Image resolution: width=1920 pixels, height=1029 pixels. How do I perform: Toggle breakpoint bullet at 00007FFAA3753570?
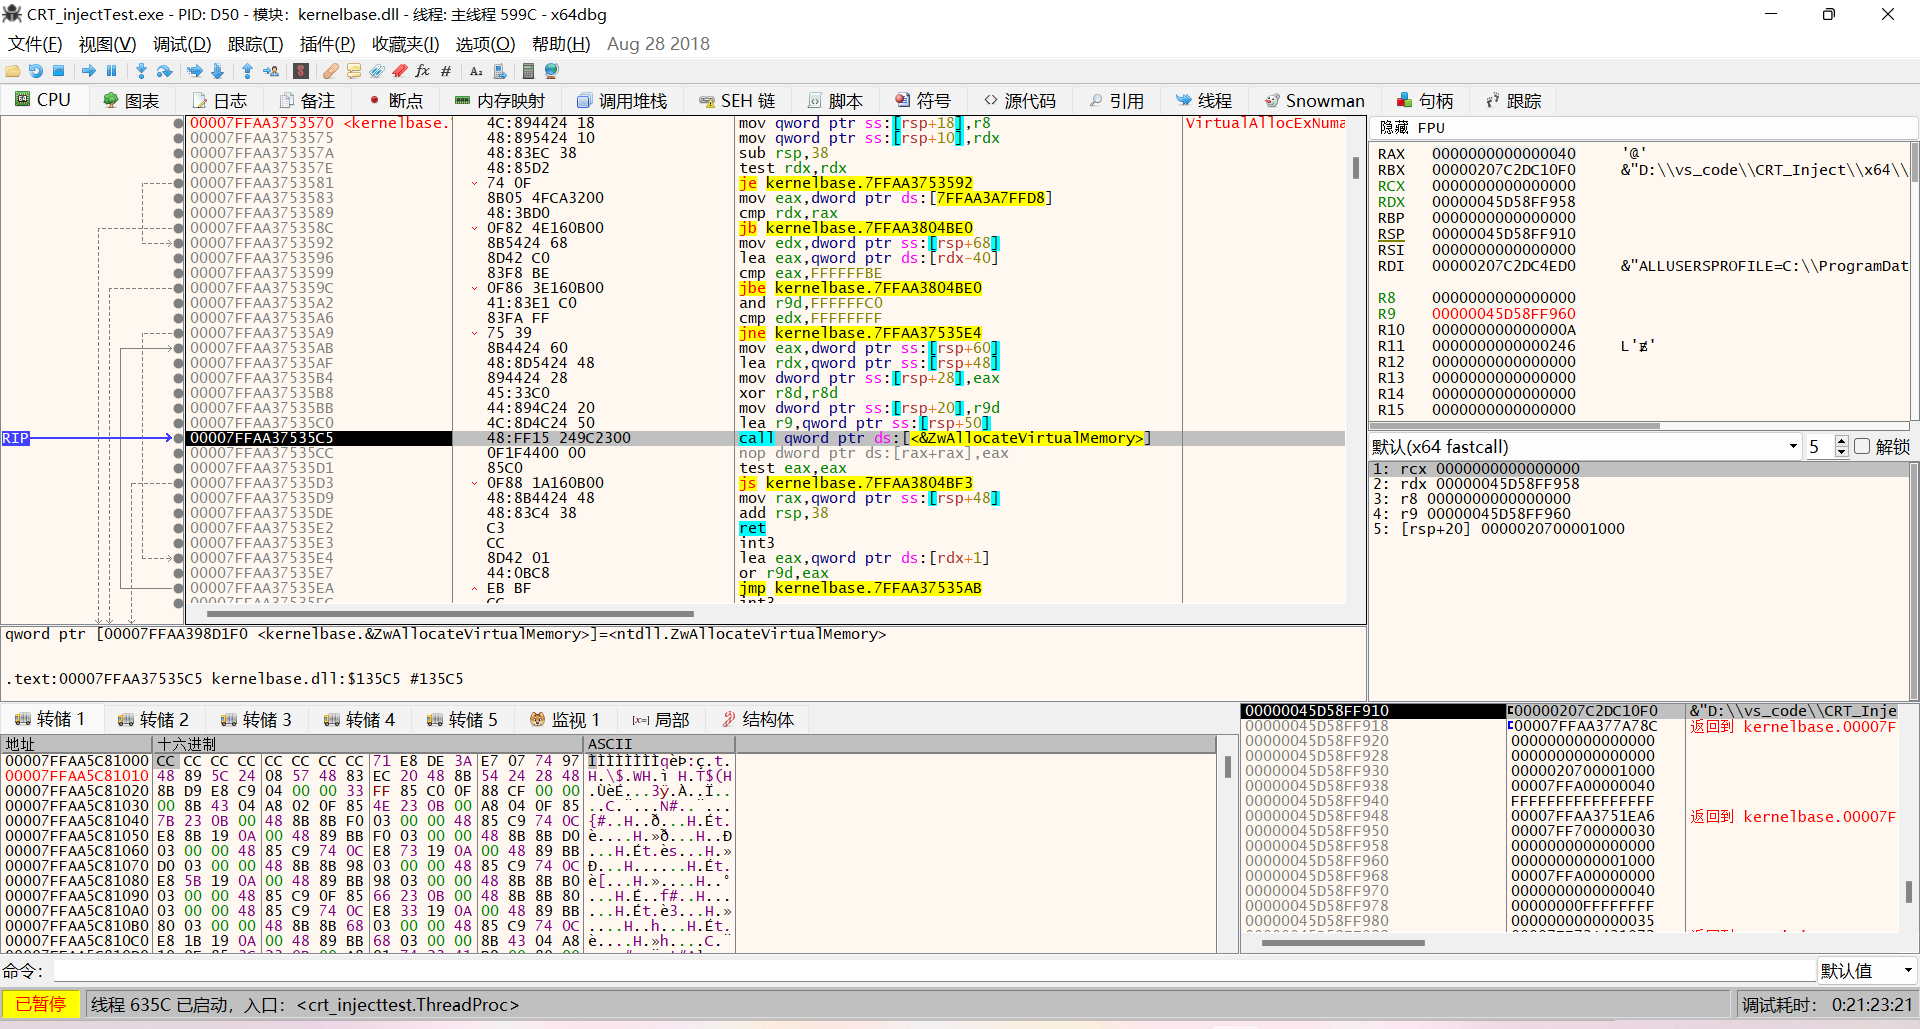pyautogui.click(x=178, y=123)
